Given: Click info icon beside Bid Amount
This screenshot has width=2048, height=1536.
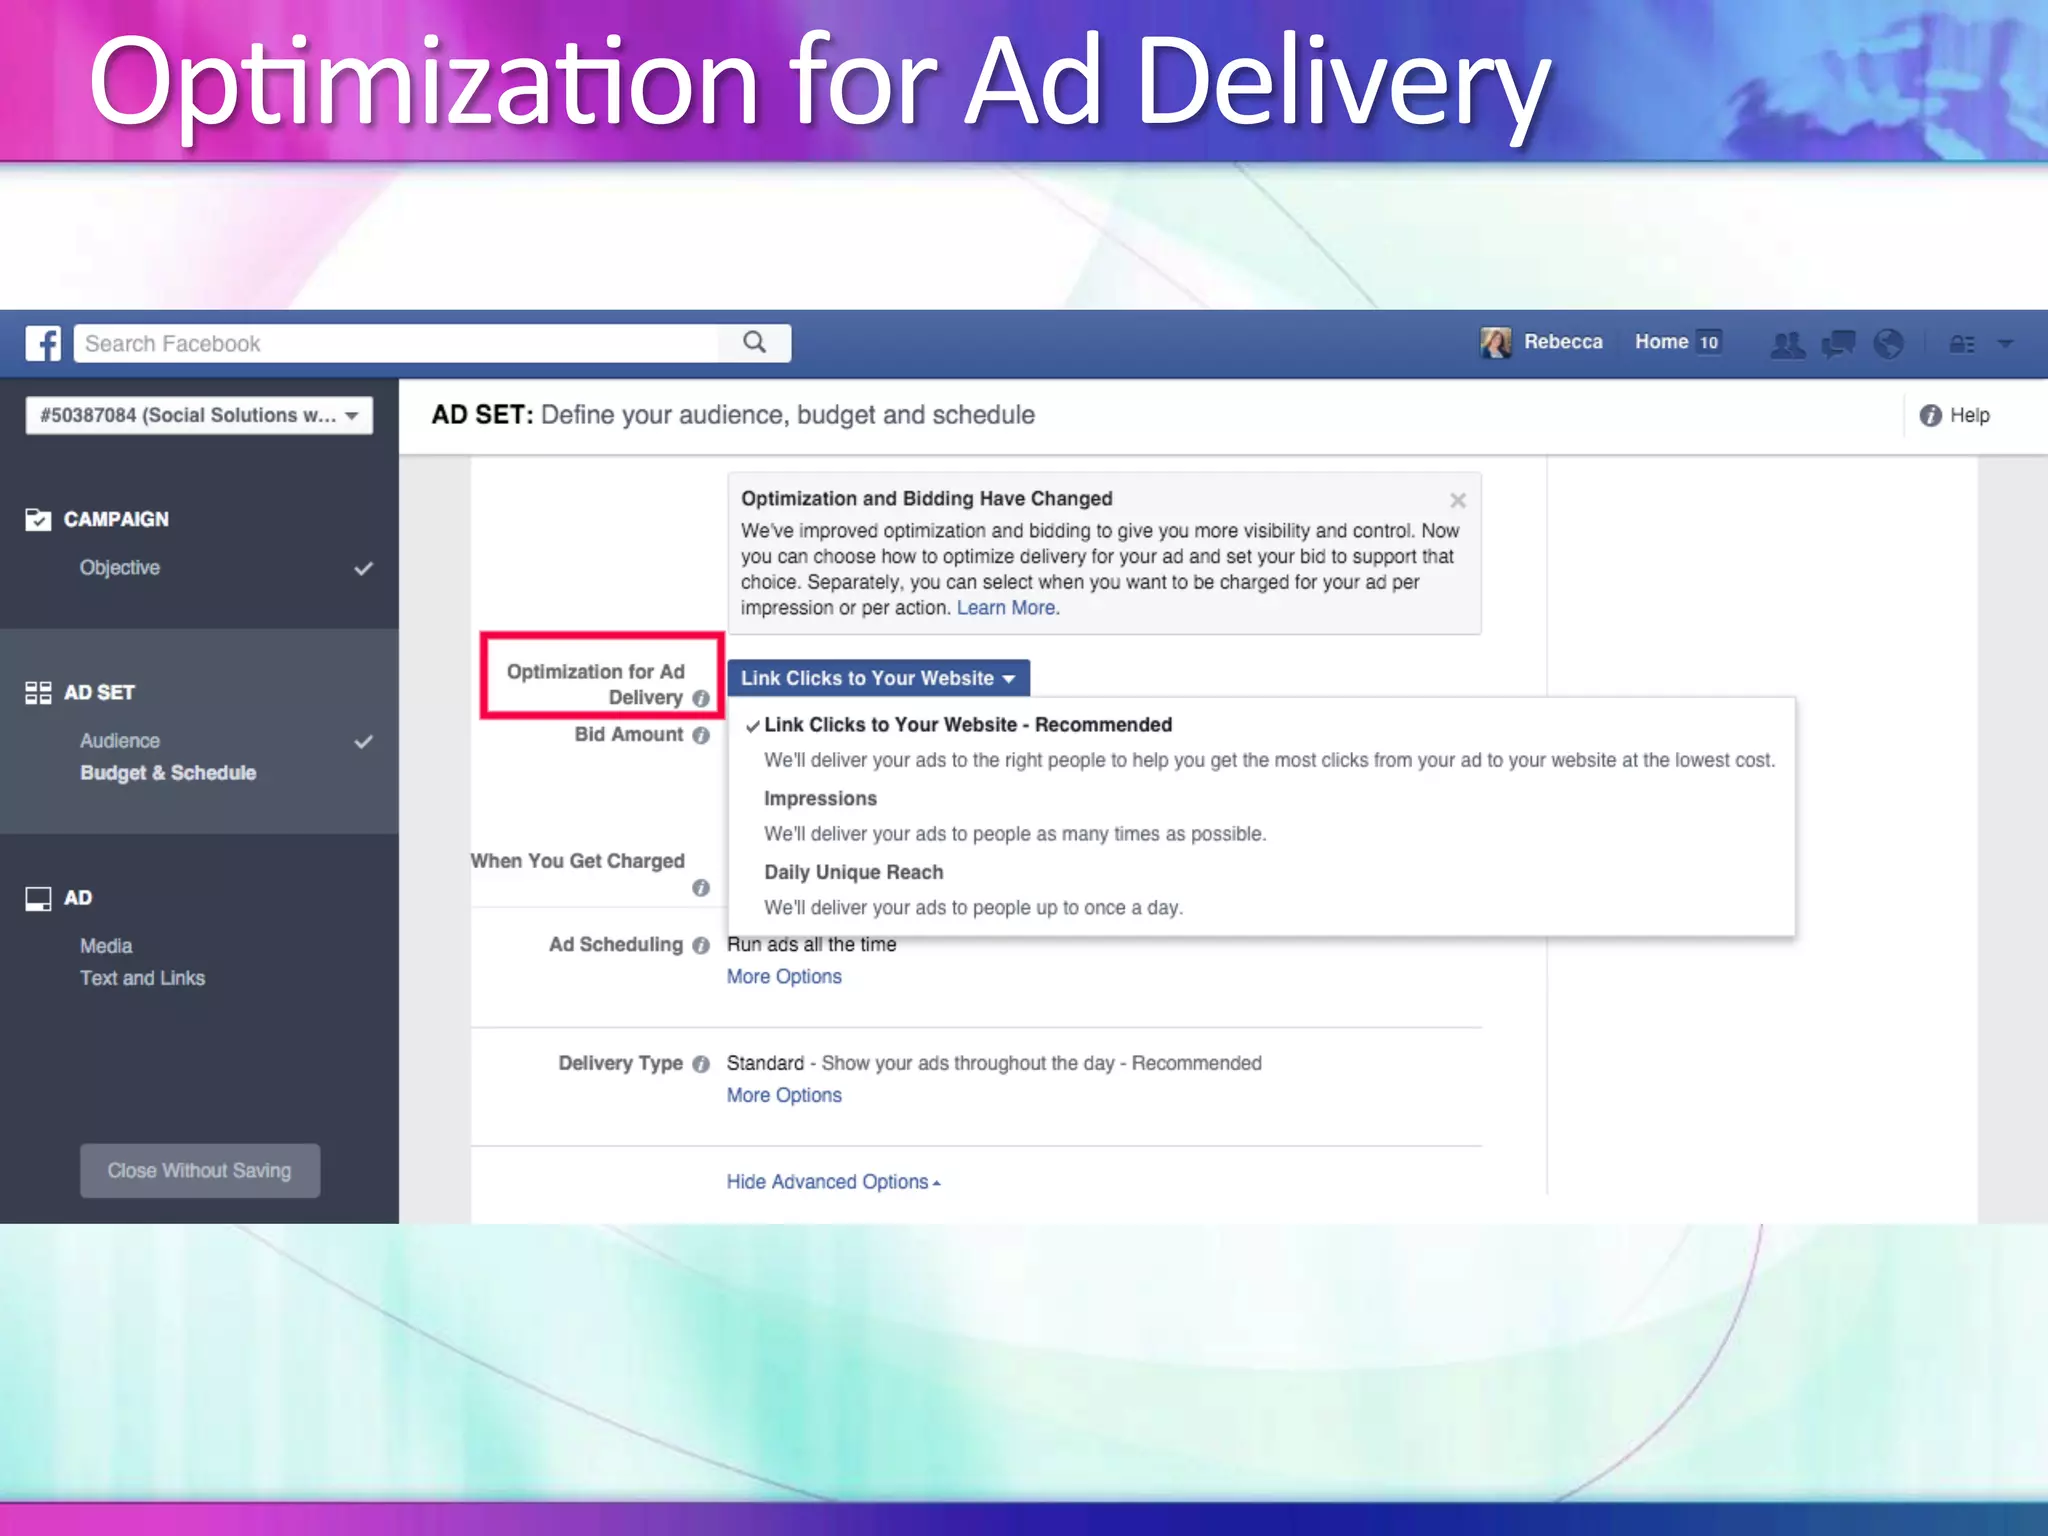Looking at the screenshot, I should [701, 735].
